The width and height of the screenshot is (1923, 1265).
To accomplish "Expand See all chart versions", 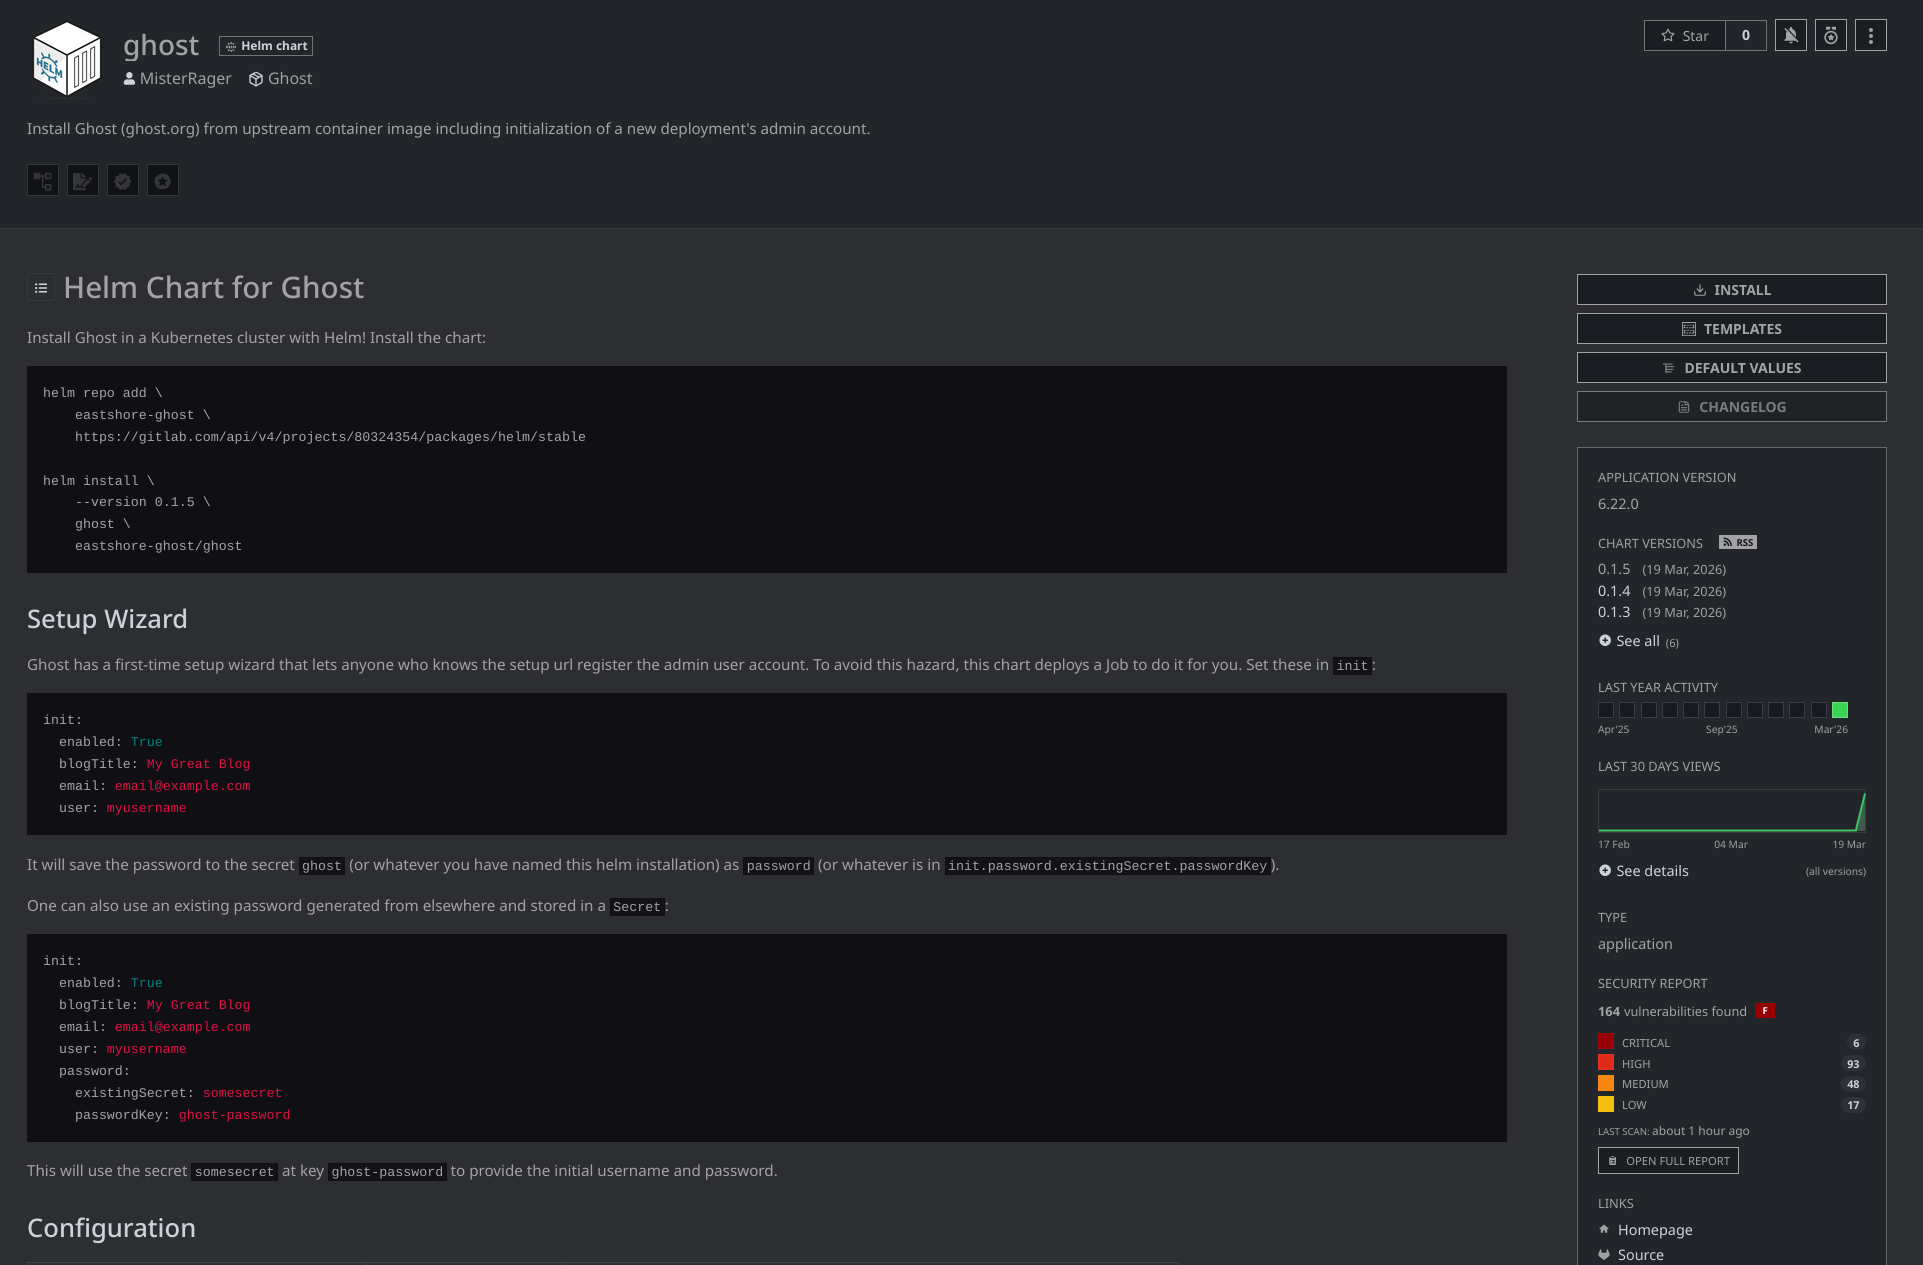I will (1637, 641).
